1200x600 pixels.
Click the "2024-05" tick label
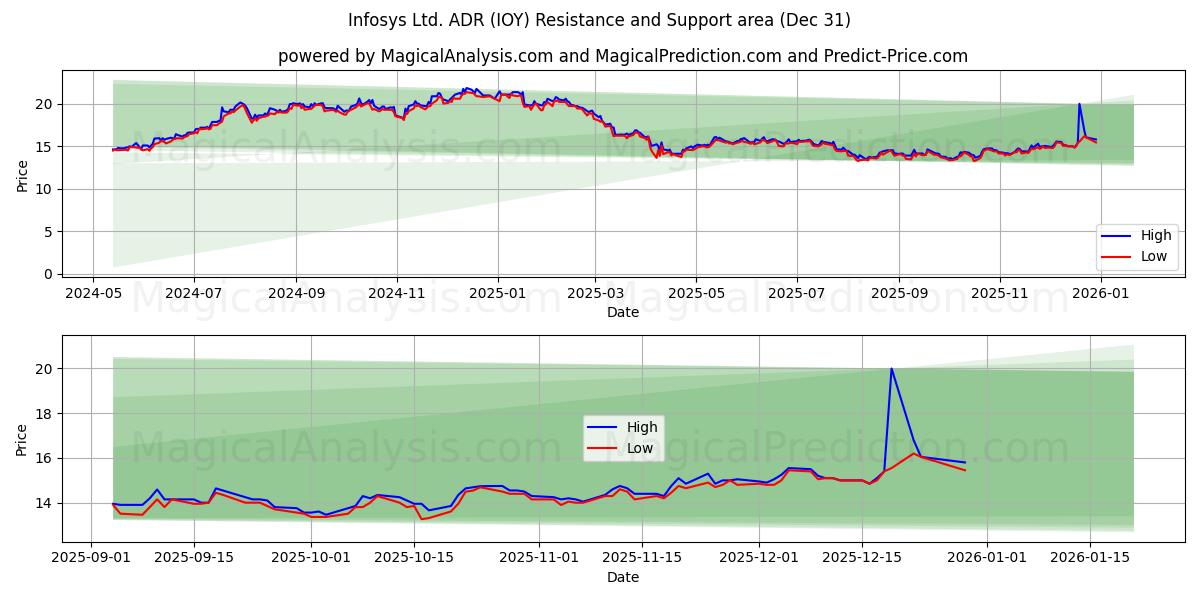pyautogui.click(x=93, y=293)
